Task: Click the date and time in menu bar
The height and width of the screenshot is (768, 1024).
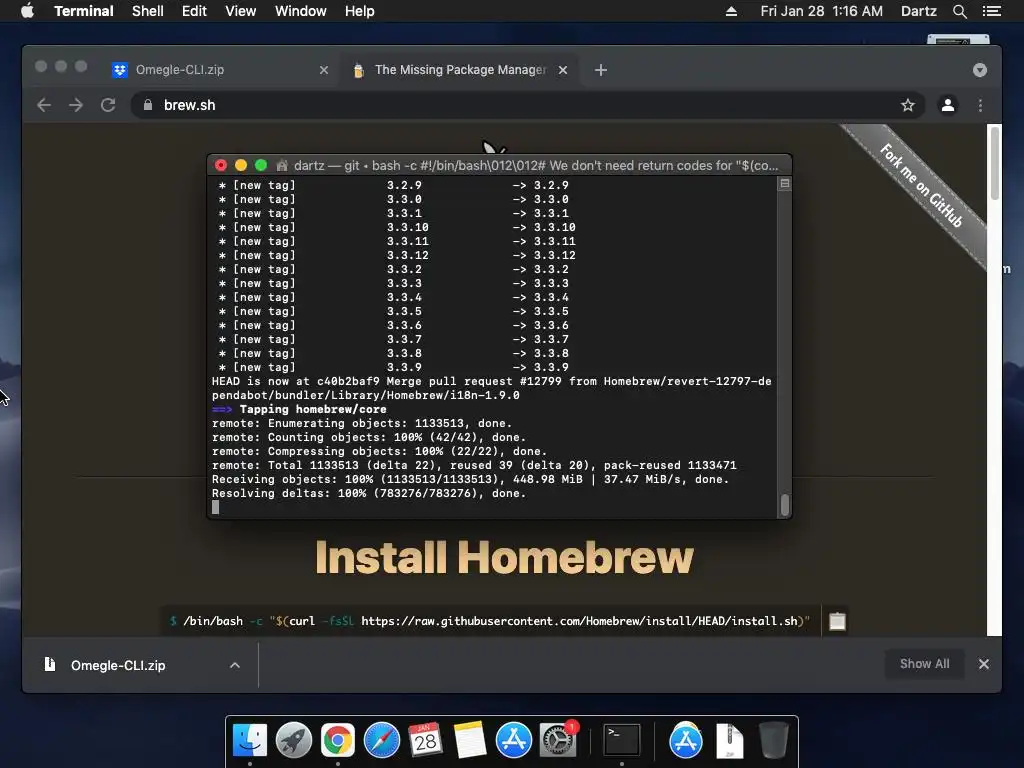Action: (x=821, y=11)
